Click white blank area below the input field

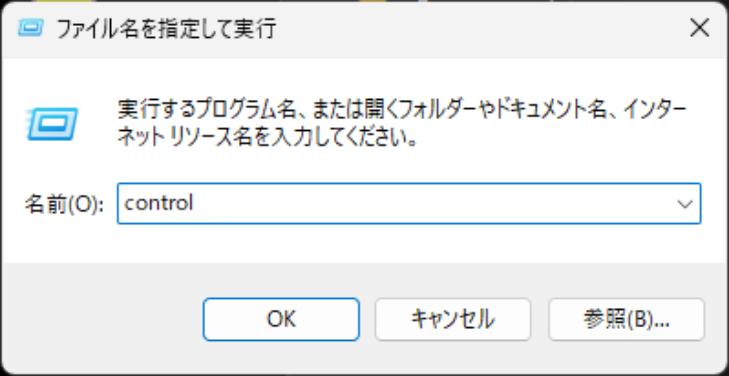pos(364,243)
